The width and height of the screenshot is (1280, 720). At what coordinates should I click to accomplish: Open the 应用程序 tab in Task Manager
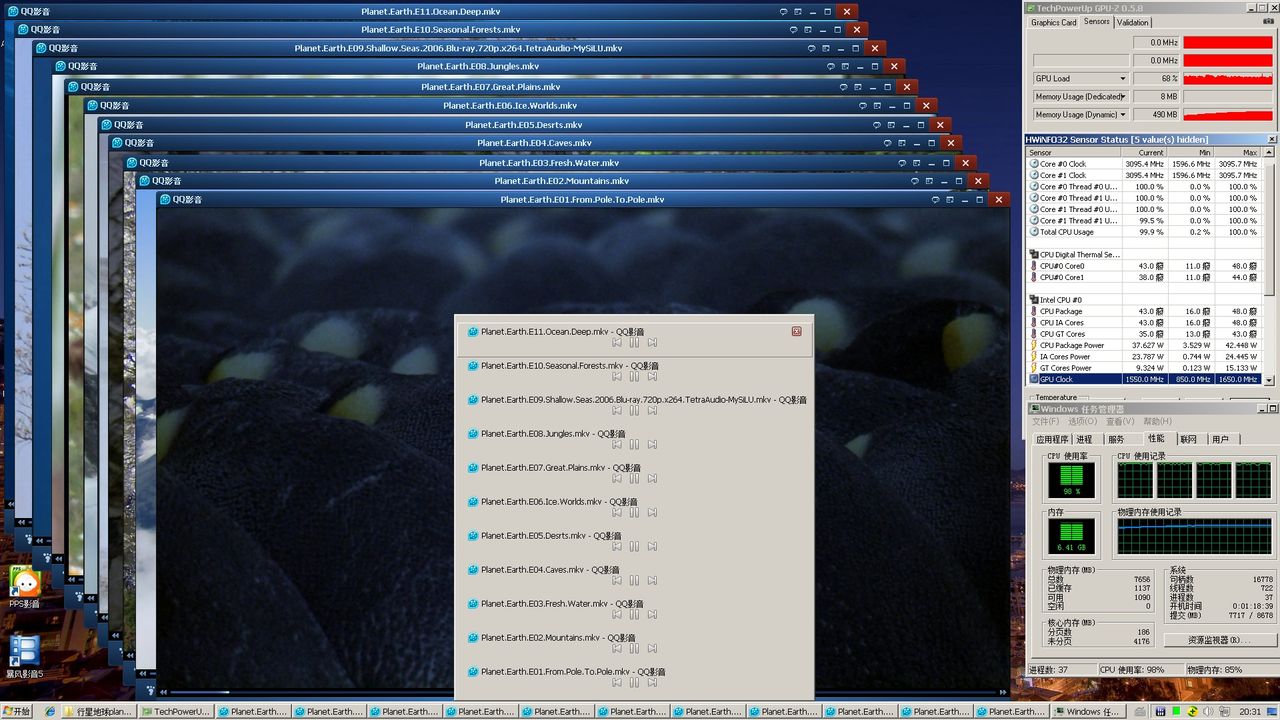pos(1053,440)
